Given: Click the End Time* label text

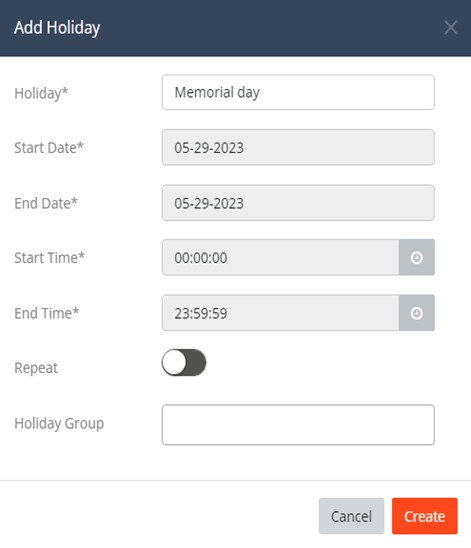Looking at the screenshot, I should pos(46,313).
